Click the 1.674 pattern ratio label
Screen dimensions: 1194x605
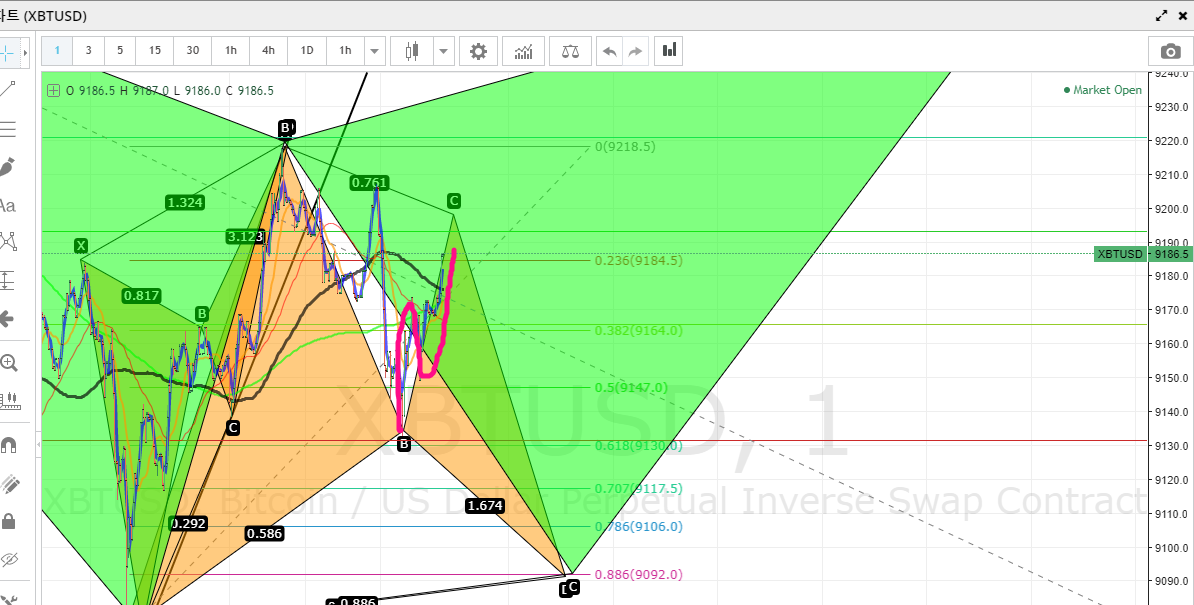pos(485,505)
